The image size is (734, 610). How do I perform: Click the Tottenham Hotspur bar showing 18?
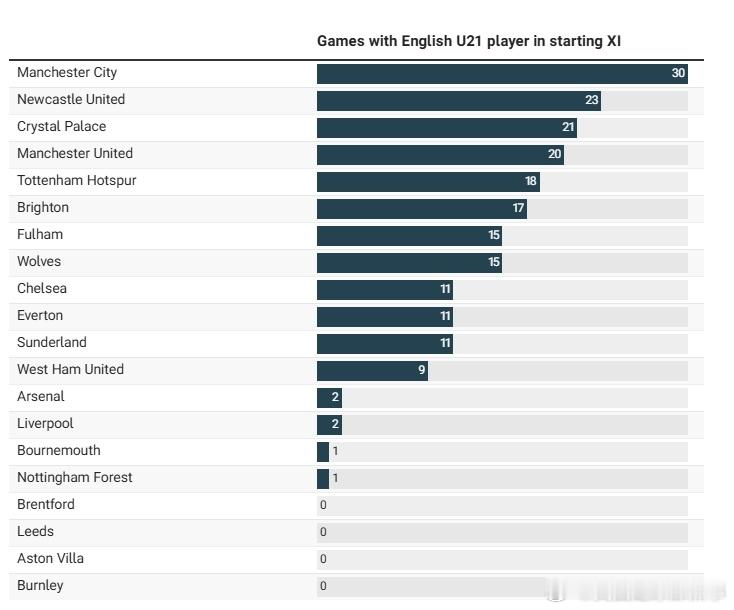point(428,182)
